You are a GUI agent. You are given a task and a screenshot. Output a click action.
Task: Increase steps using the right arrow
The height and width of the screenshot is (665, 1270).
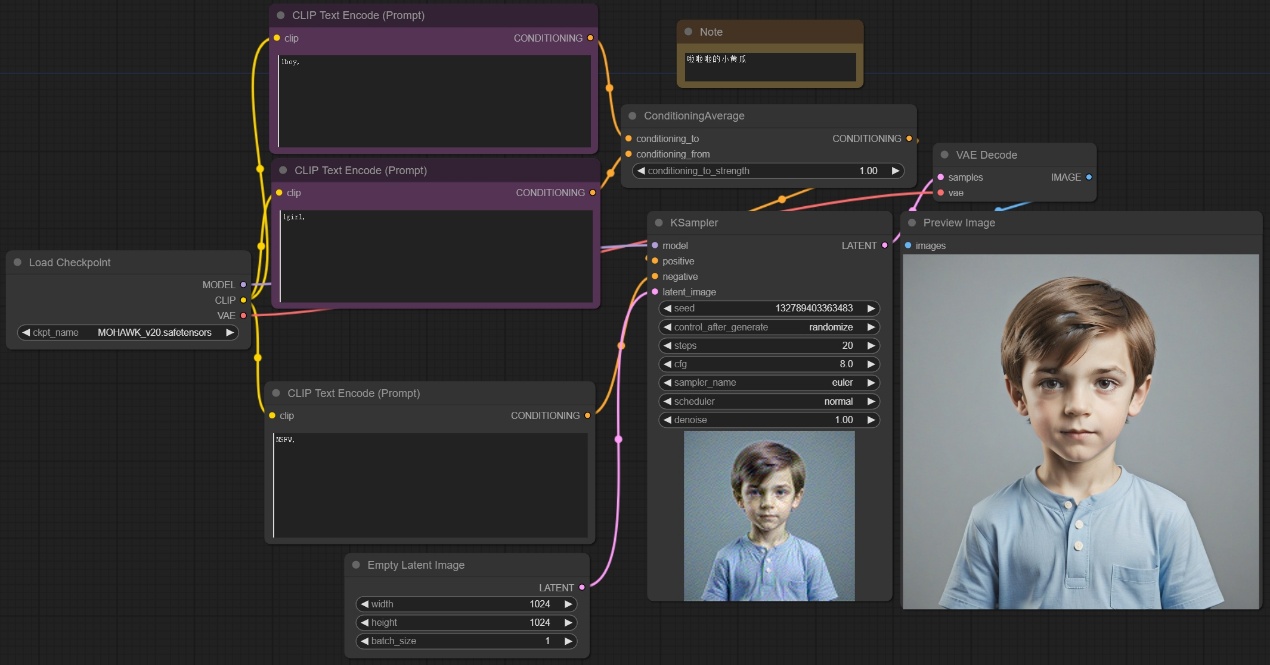(871, 346)
